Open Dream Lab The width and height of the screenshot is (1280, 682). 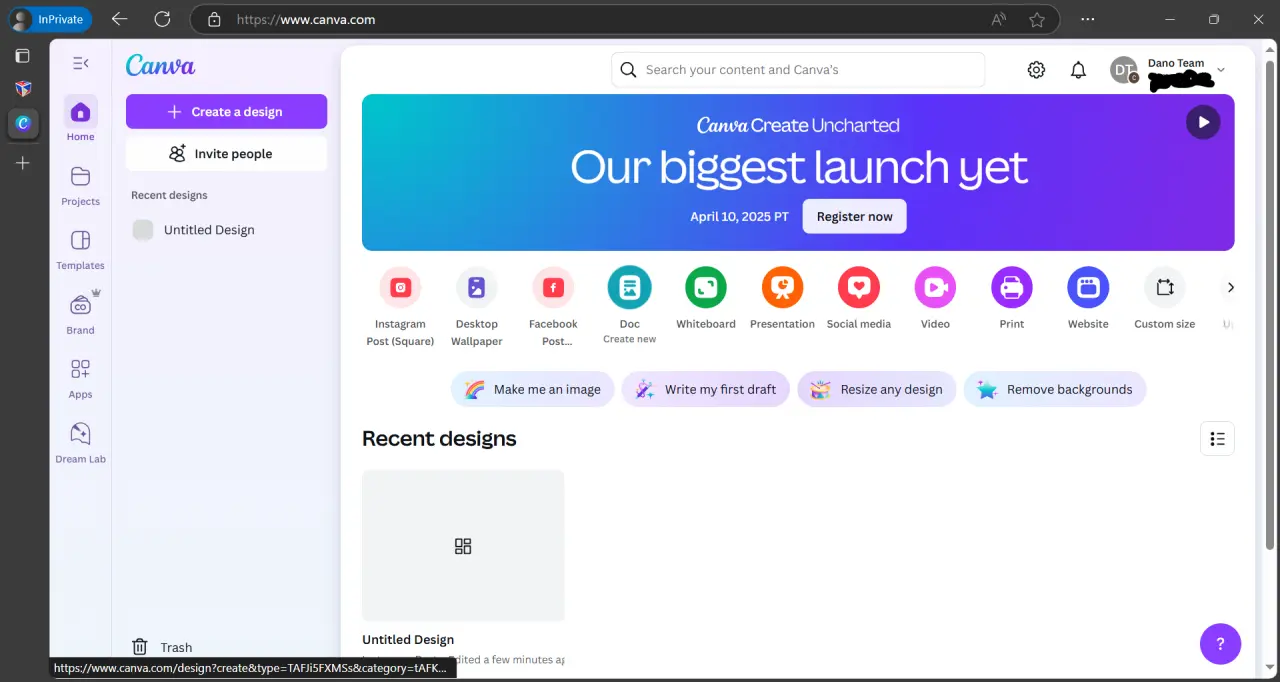point(81,442)
